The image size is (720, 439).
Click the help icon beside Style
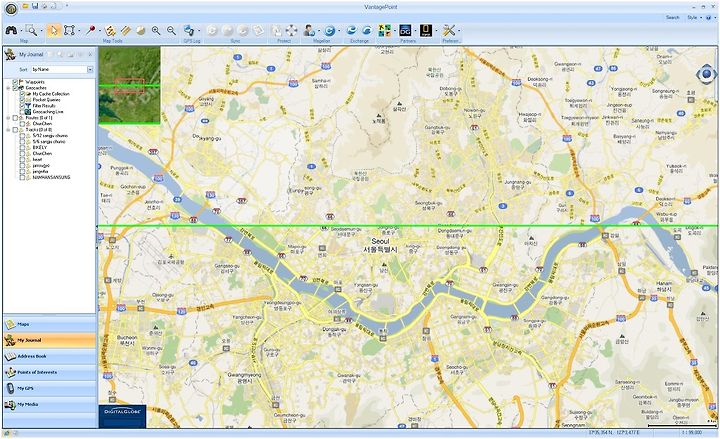point(709,17)
